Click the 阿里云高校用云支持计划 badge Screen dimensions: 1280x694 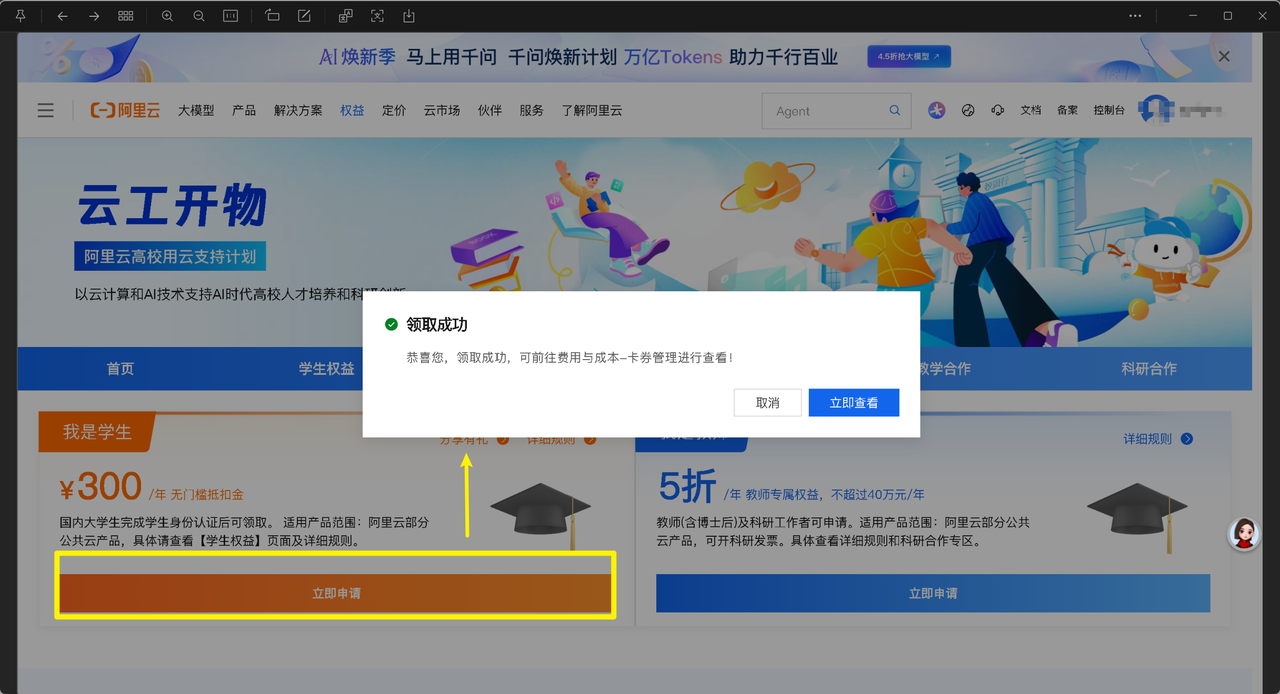170,256
